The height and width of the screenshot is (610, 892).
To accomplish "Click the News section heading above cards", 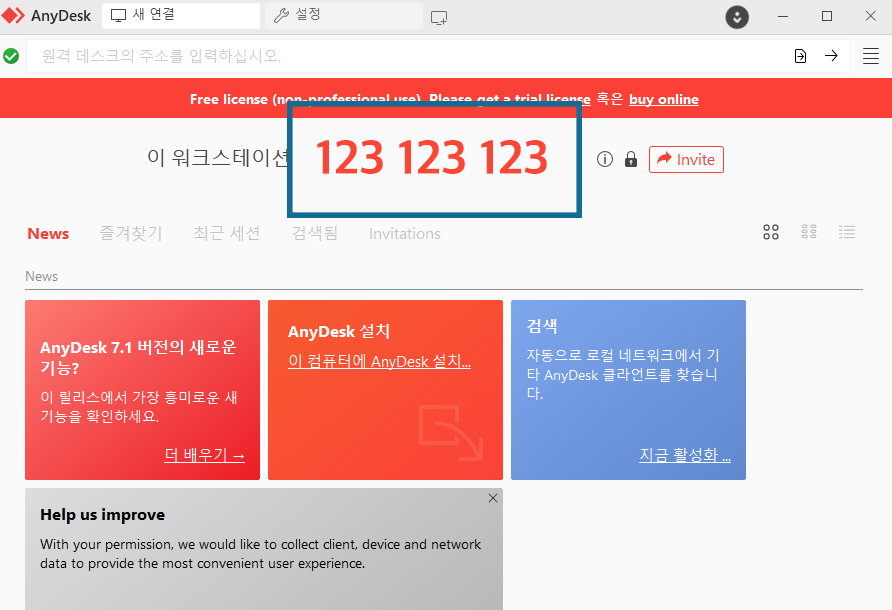I will point(42,277).
